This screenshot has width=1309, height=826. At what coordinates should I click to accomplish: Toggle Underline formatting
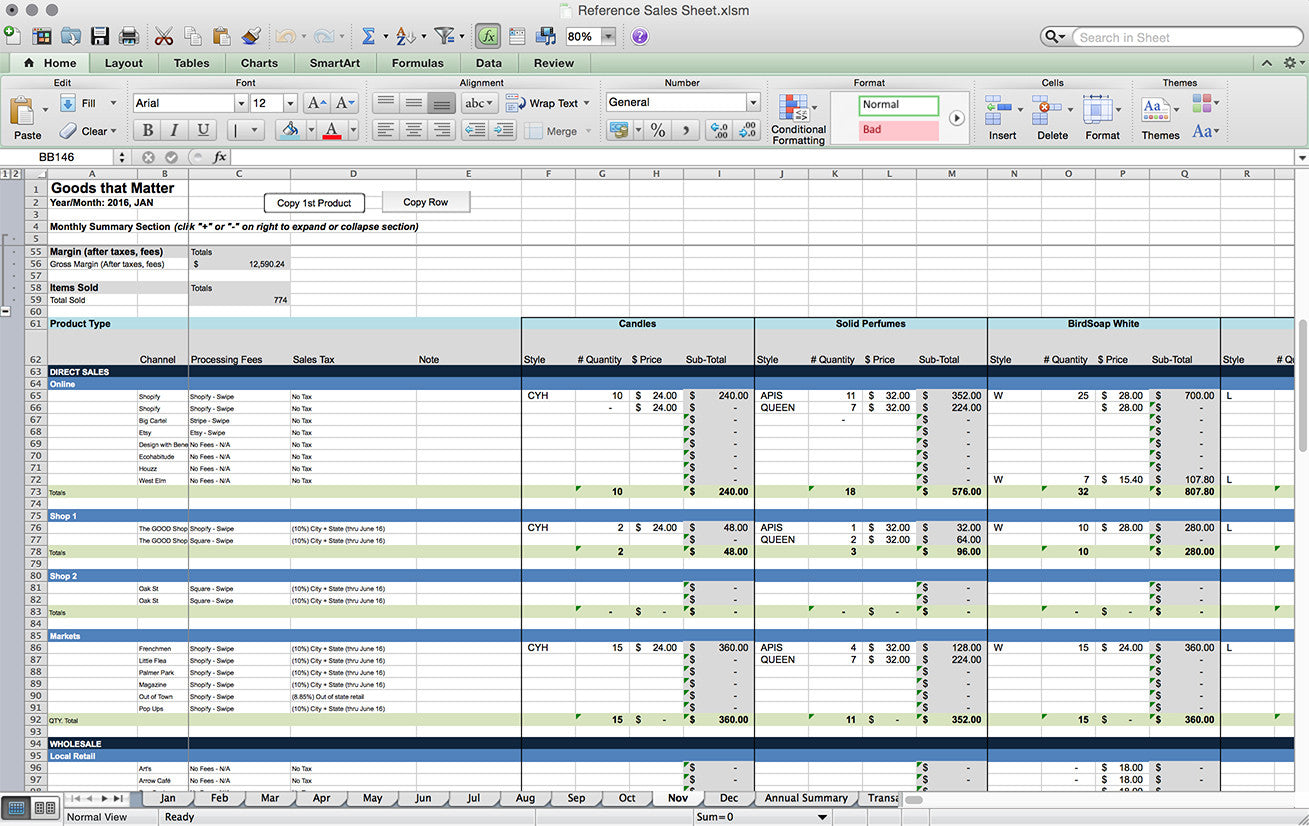coord(203,130)
